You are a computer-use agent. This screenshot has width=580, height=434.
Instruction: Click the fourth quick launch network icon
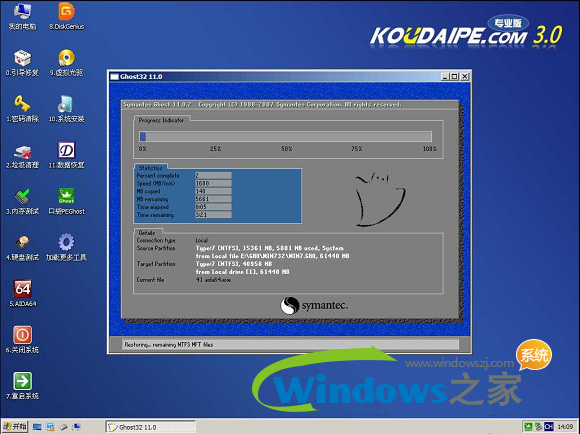(x=76, y=427)
